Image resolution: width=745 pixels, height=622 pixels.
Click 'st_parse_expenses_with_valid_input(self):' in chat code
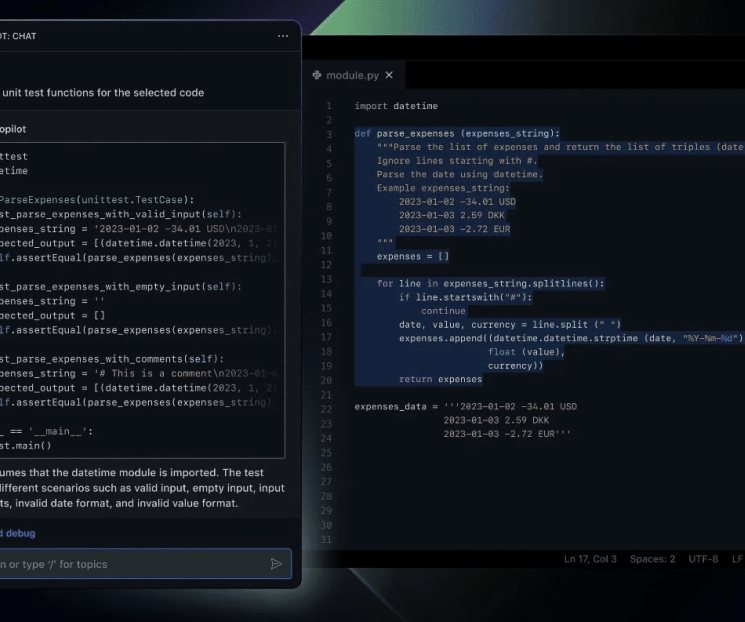pos(121,214)
